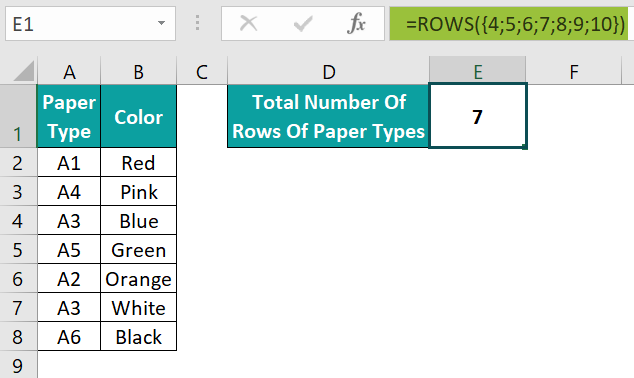Select row 8 header
The width and height of the screenshot is (634, 378).
click(x=18, y=336)
